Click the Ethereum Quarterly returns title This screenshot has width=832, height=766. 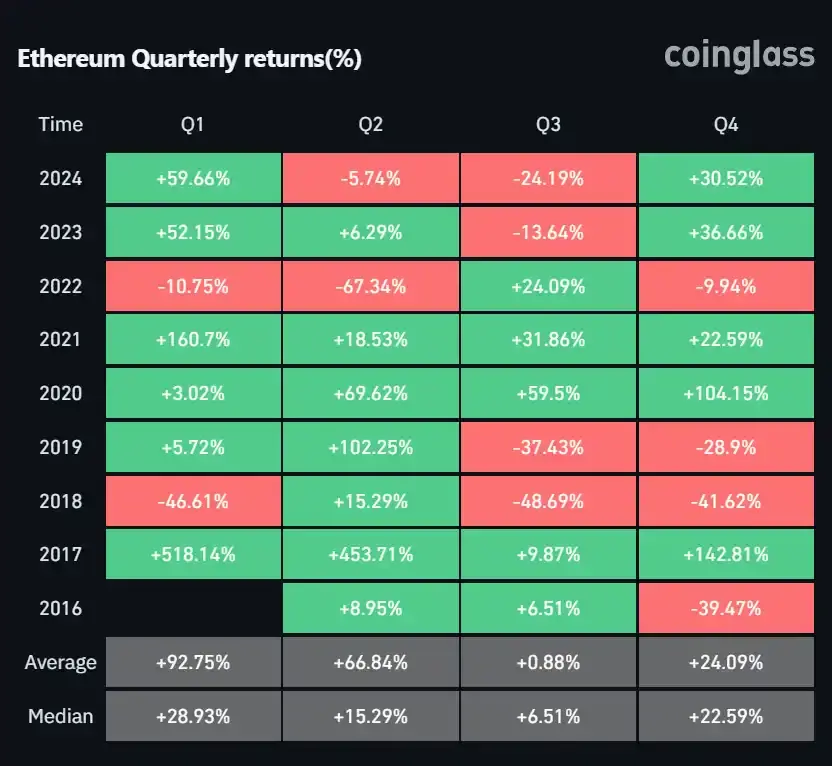click(190, 59)
